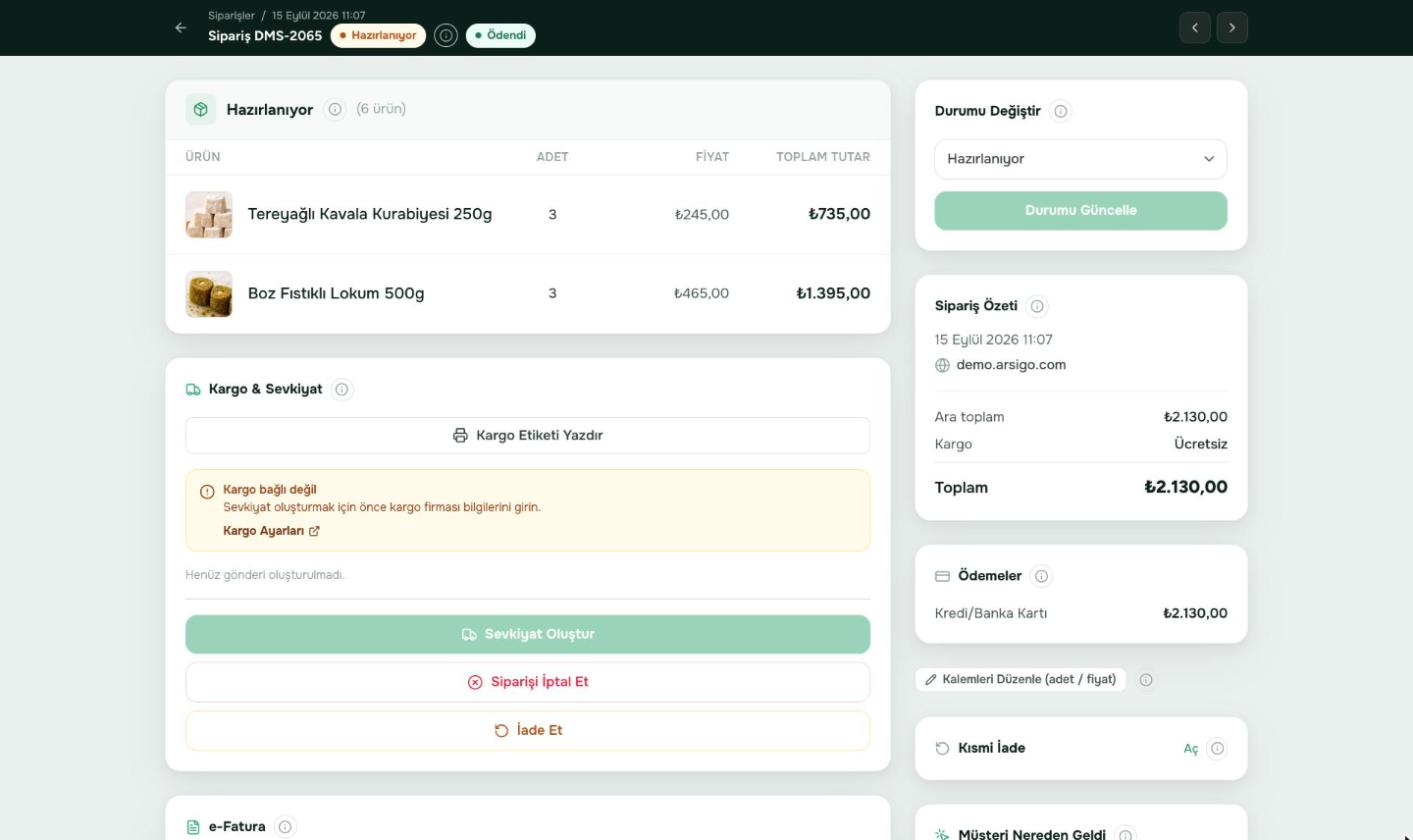Screen dimensions: 1413x840
Task: Click Kargo Etiketi Yazdır button
Action: pyautogui.click(x=528, y=436)
